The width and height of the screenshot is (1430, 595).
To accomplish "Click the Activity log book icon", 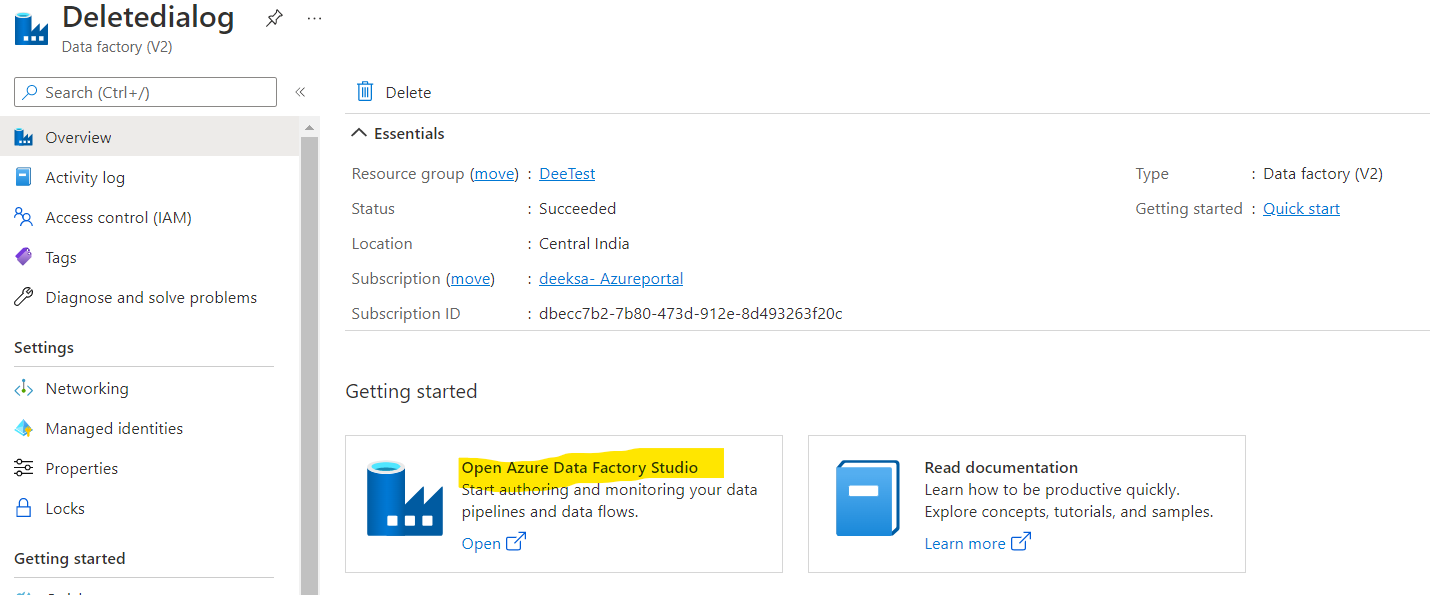I will pyautogui.click(x=24, y=177).
